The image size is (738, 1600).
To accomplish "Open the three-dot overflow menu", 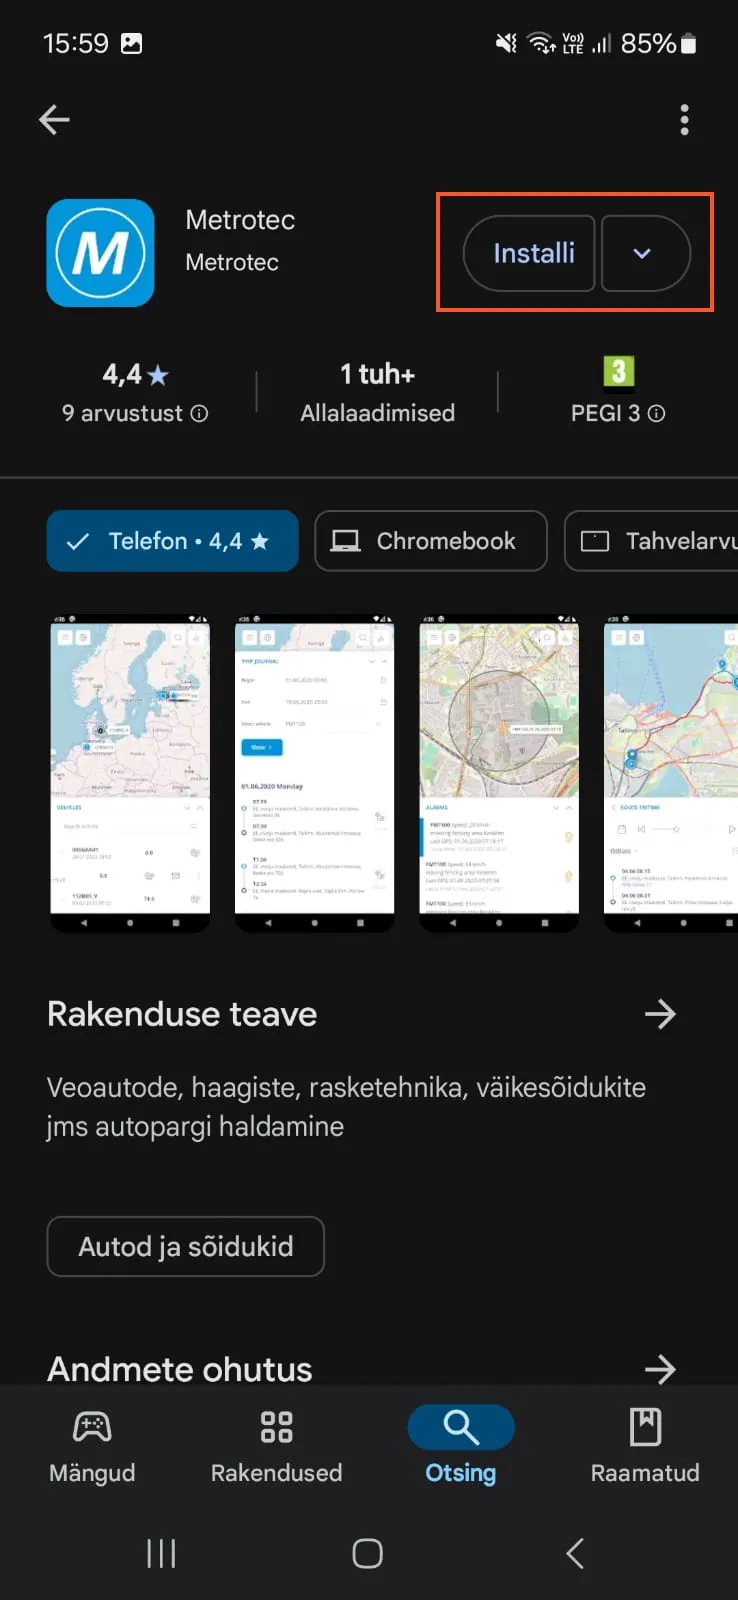I will point(684,120).
